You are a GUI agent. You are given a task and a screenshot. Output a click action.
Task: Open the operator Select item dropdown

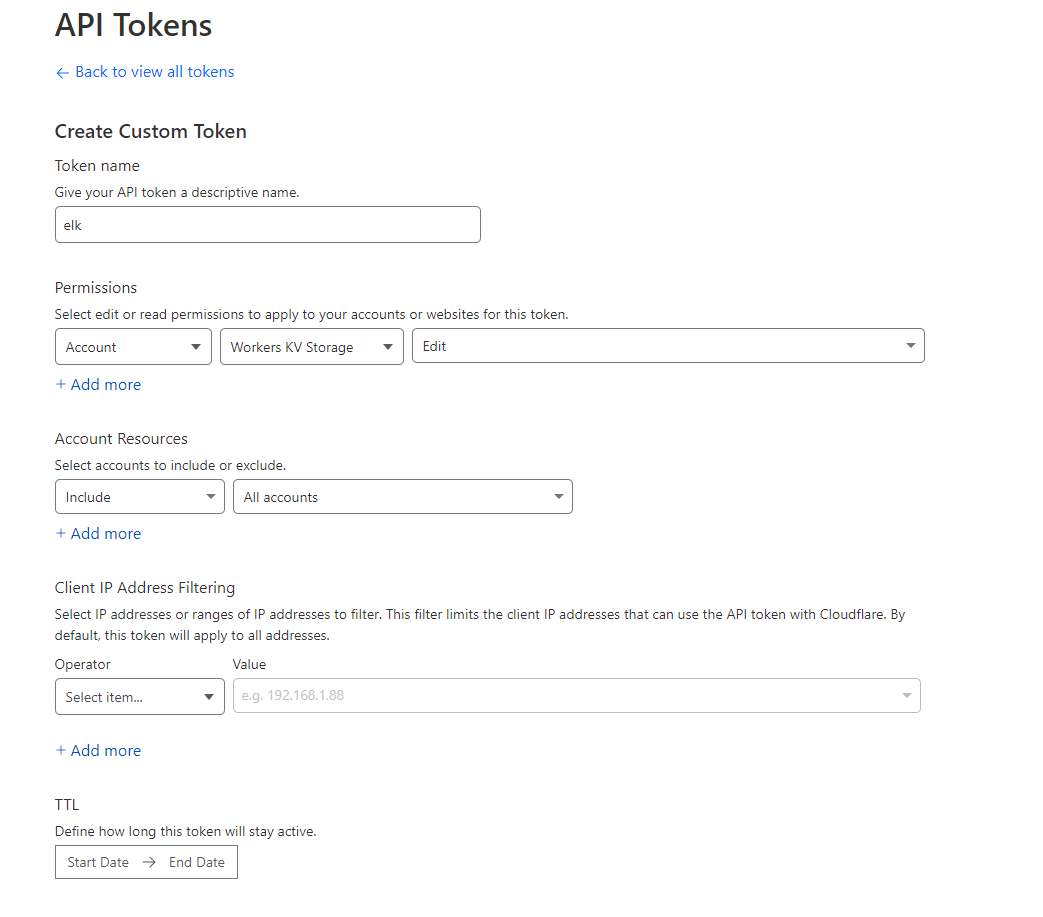click(139, 696)
